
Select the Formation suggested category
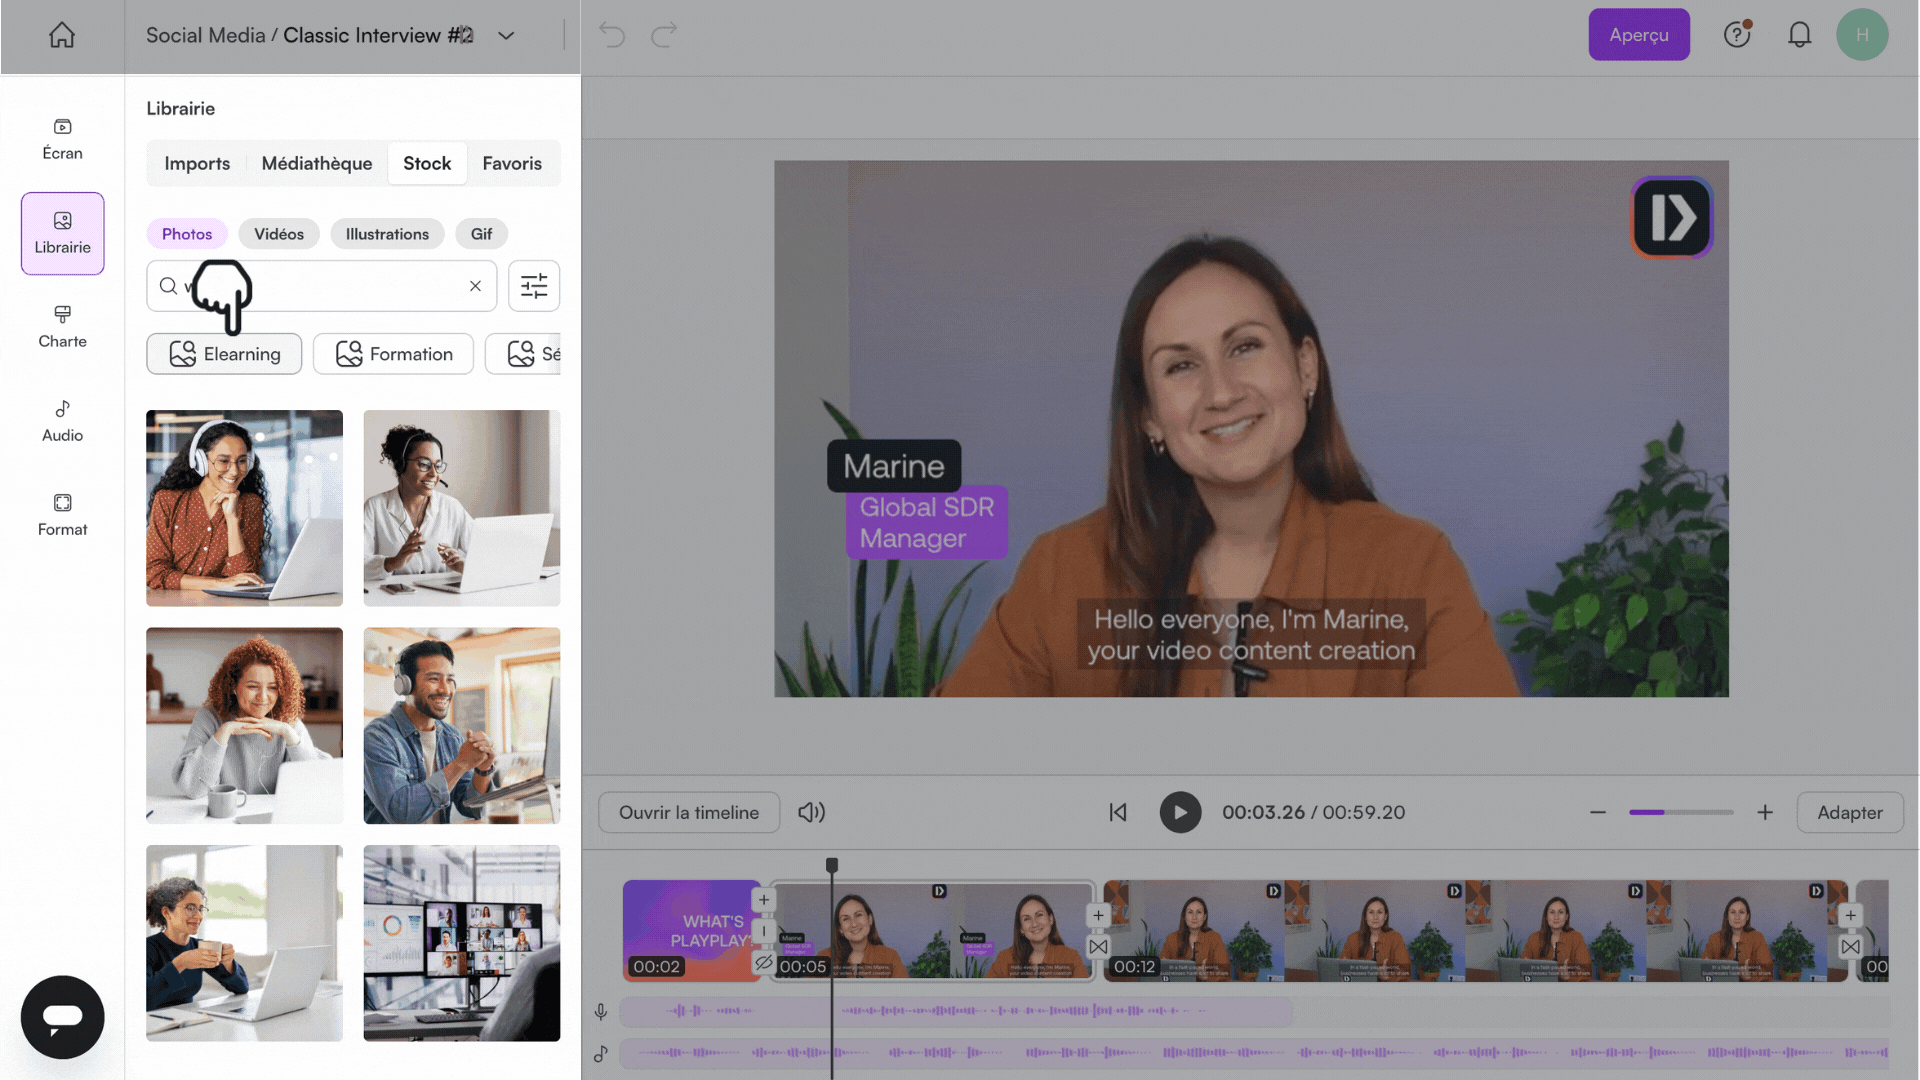pyautogui.click(x=393, y=354)
